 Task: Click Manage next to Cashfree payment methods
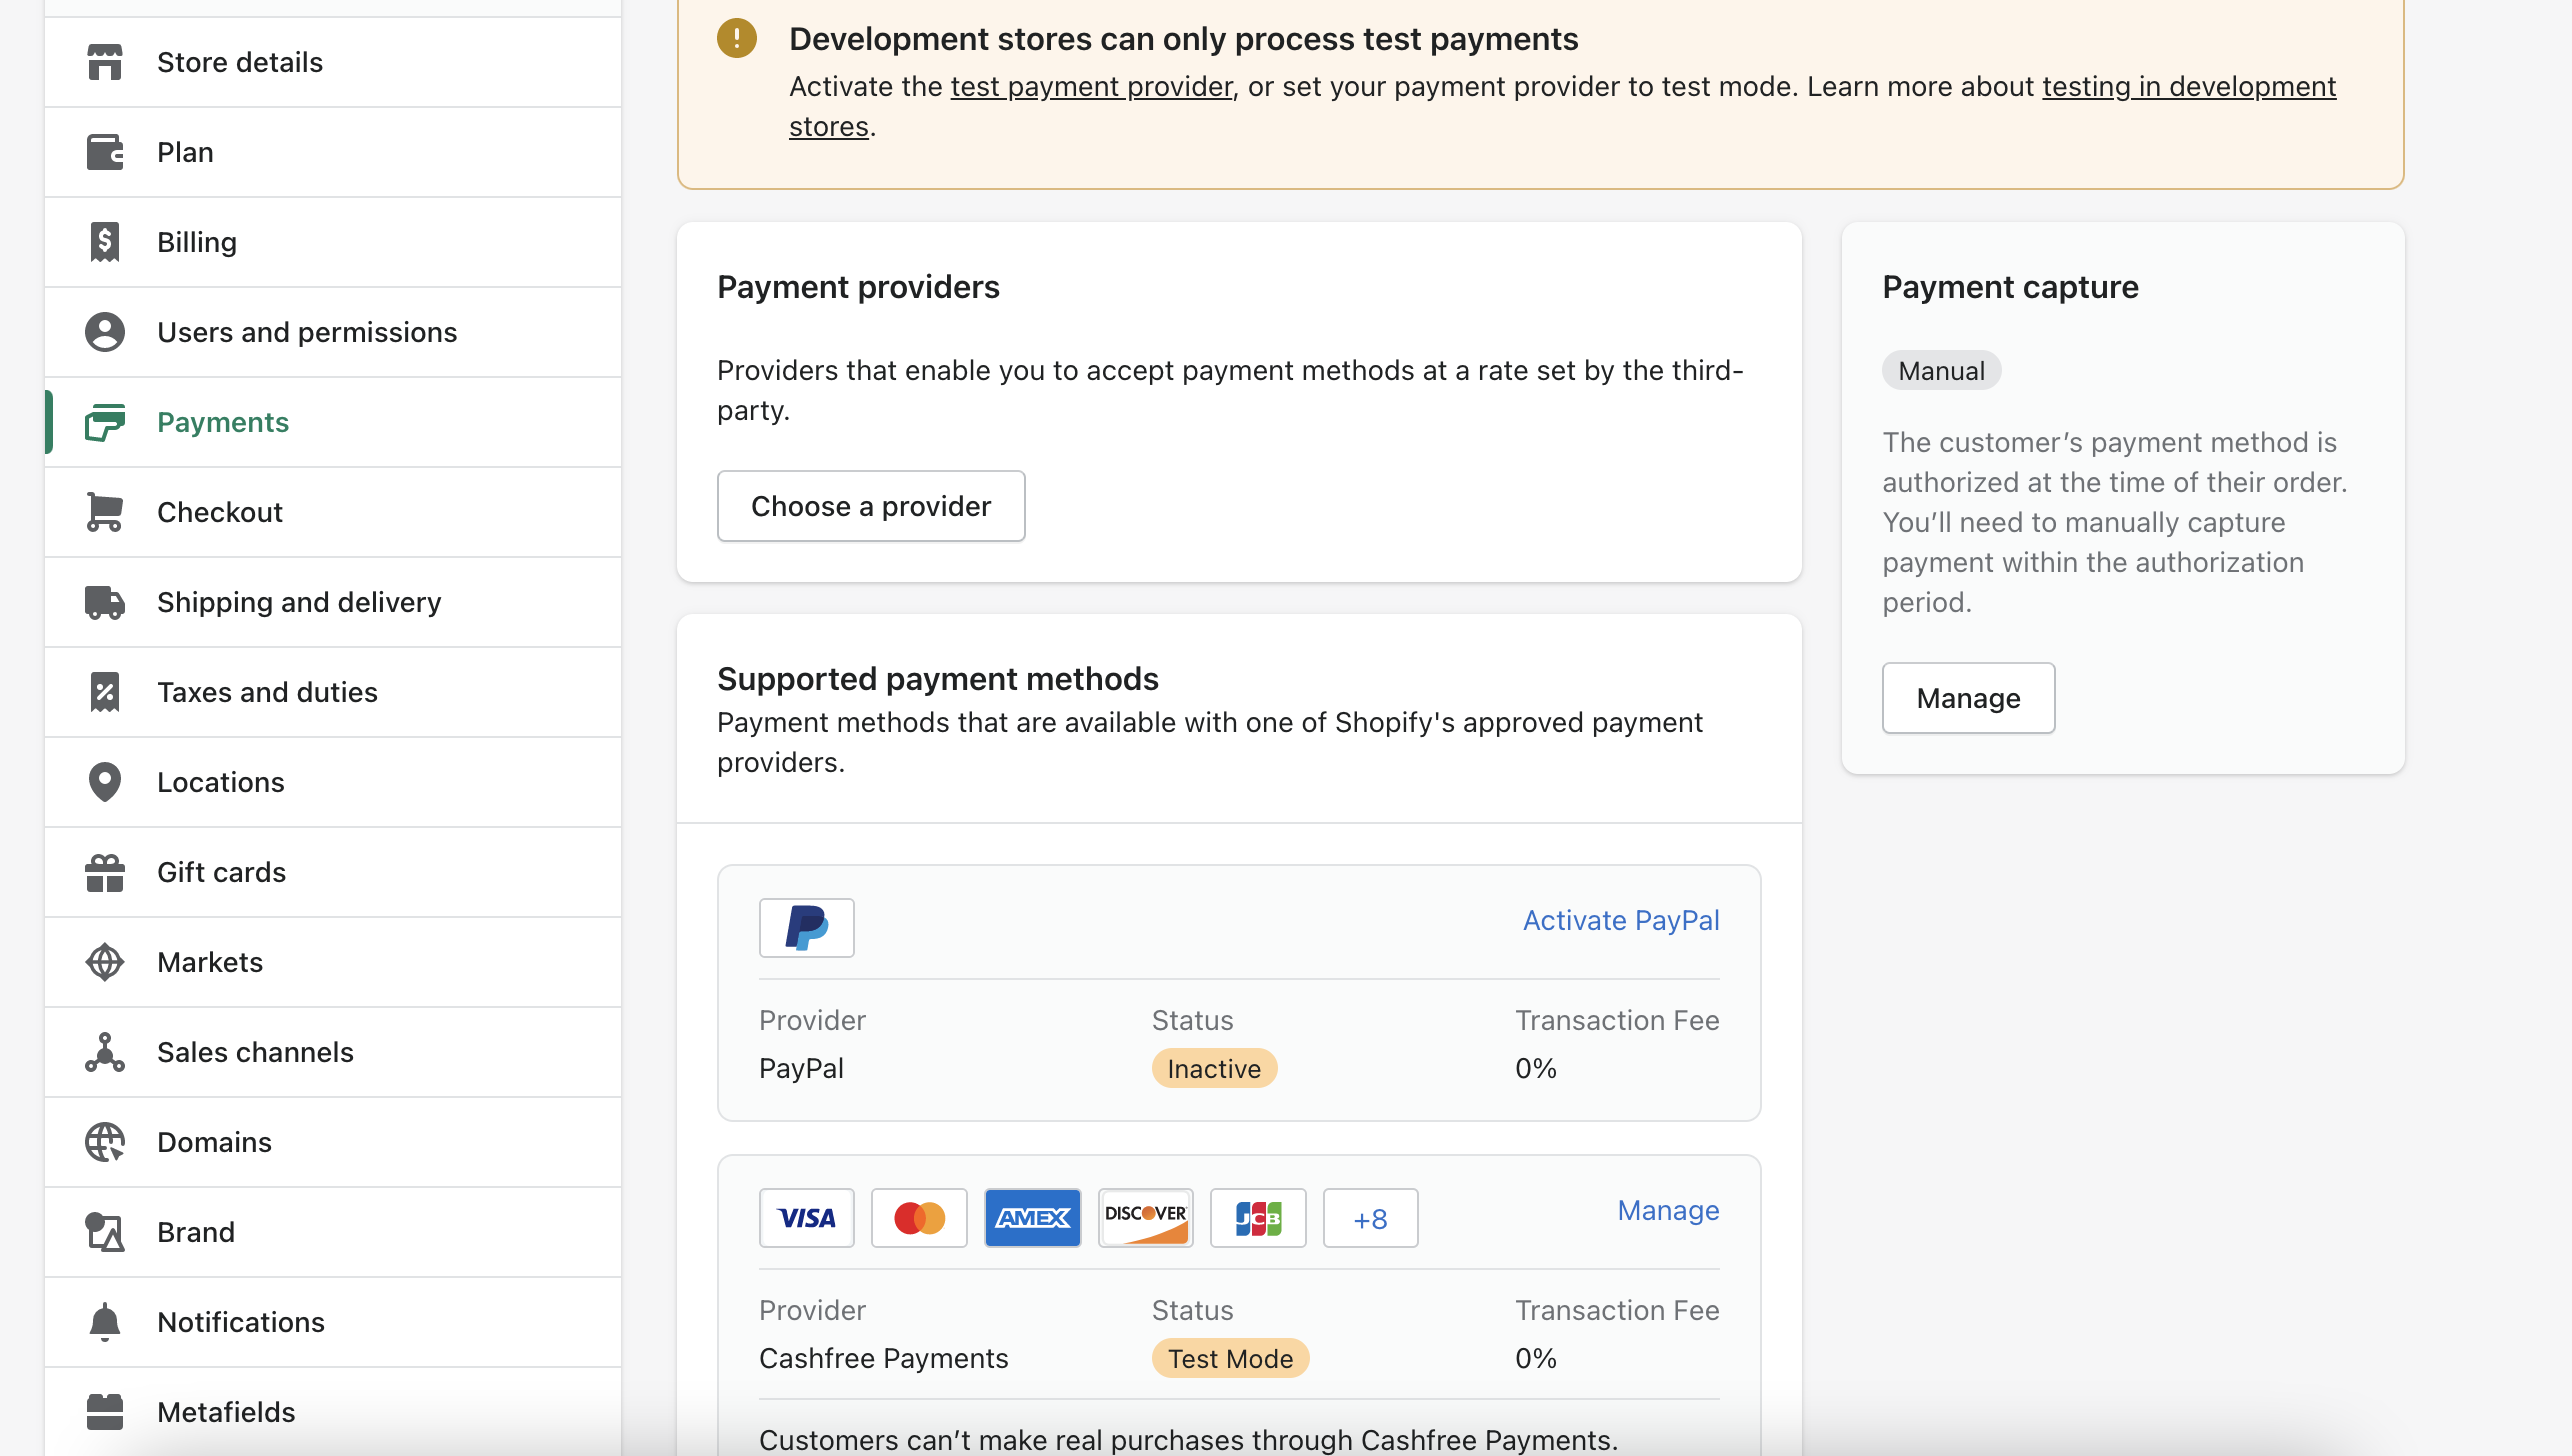tap(1666, 1209)
